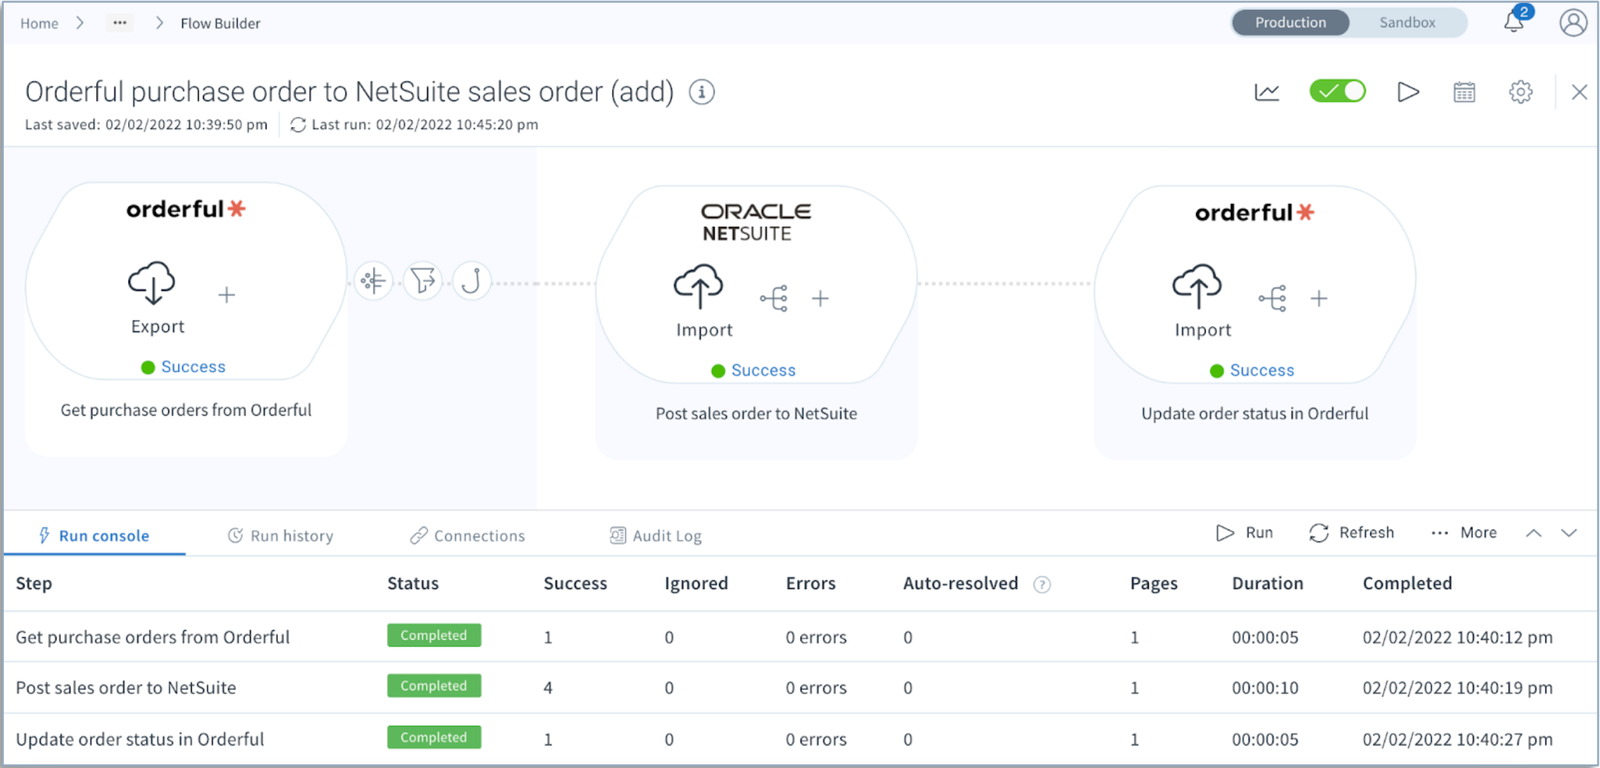Open the More actions menu
Viewport: 1600px width, 768px height.
(x=1464, y=533)
